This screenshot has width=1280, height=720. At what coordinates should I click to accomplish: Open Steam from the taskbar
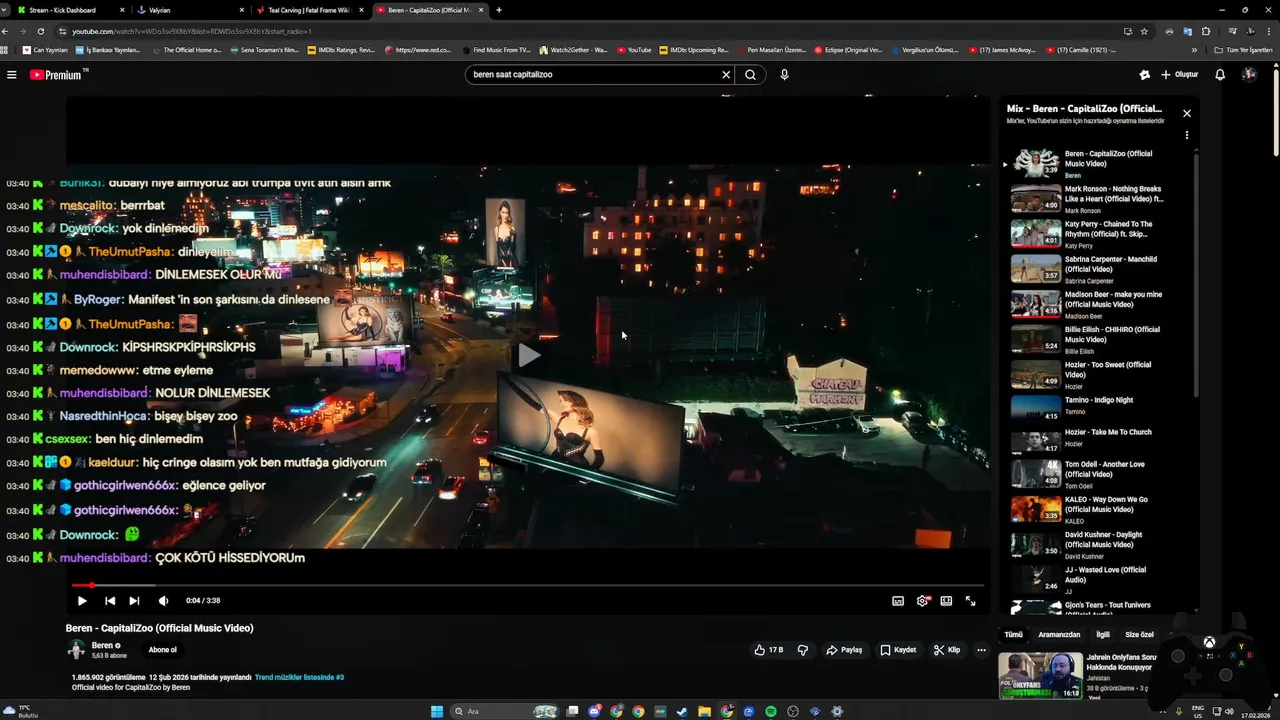pos(682,712)
